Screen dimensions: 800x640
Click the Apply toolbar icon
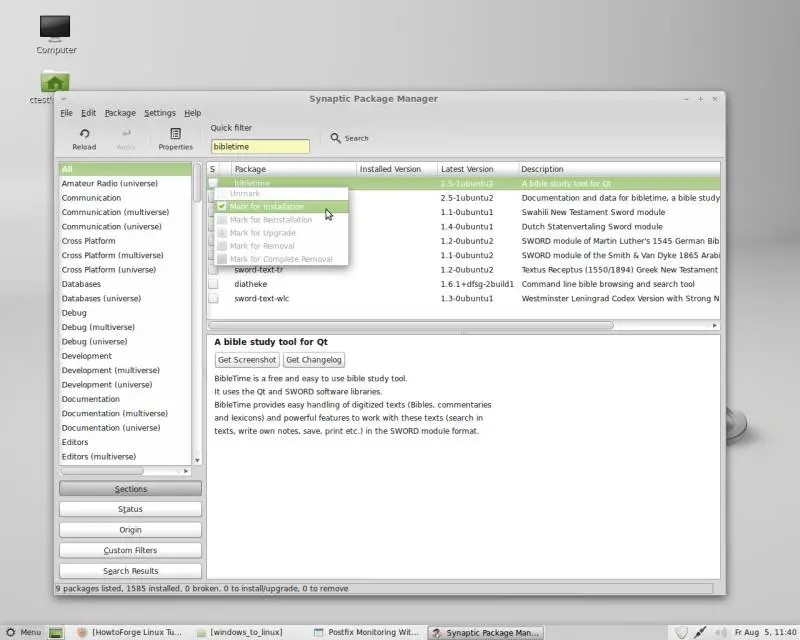(x=126, y=134)
